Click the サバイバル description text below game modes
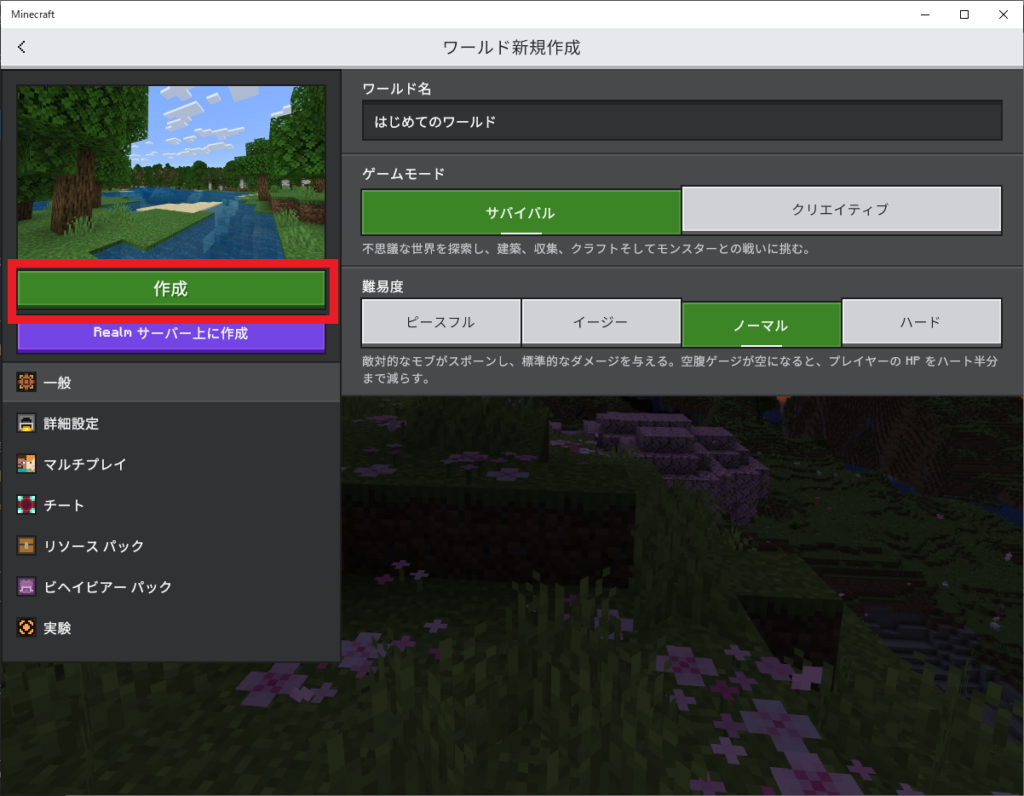Screen dimensions: 1024x796 [587, 249]
